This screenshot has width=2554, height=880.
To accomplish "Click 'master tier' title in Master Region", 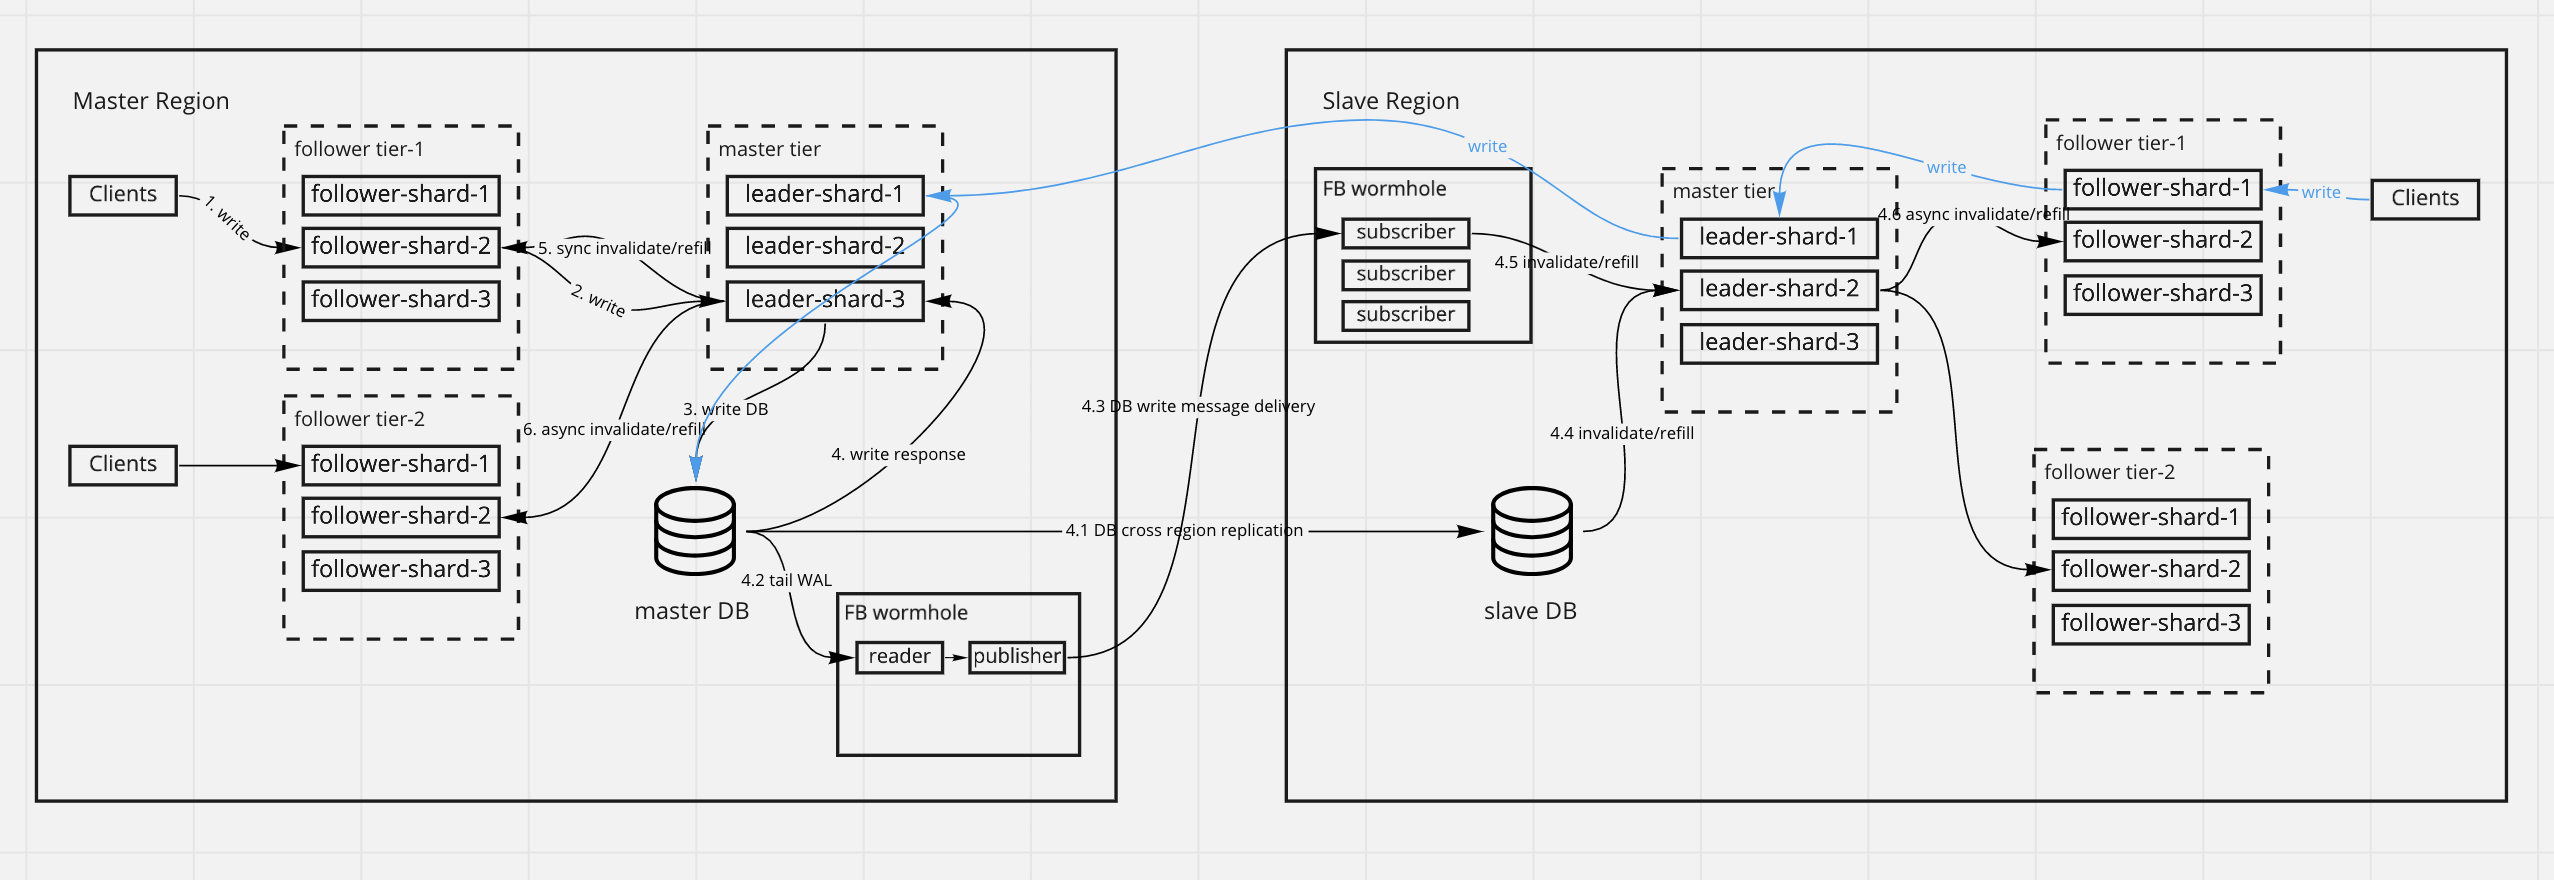I will point(769,150).
